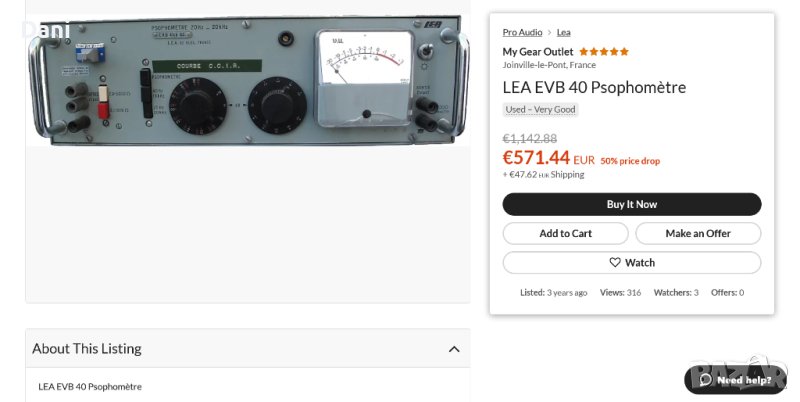Click the chat bubble icon in Need help
Screen dimensions: 800x402
(x=705, y=380)
